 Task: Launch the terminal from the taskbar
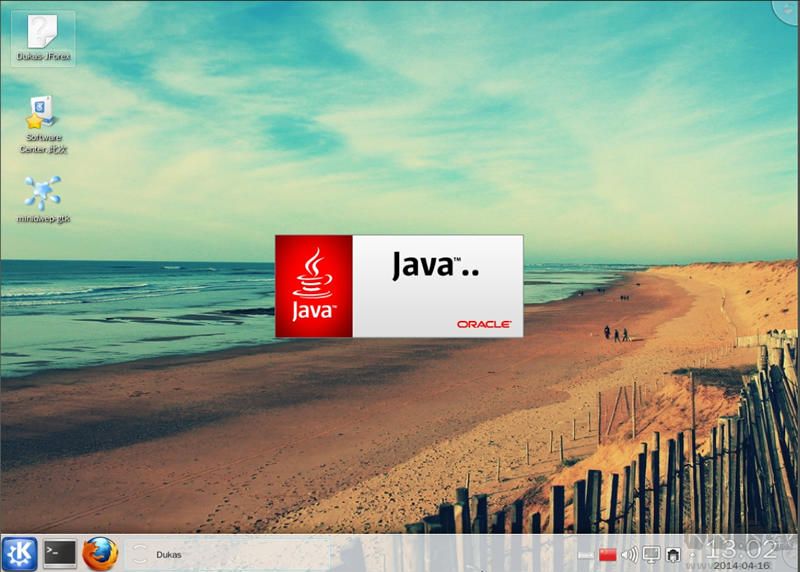pos(60,553)
